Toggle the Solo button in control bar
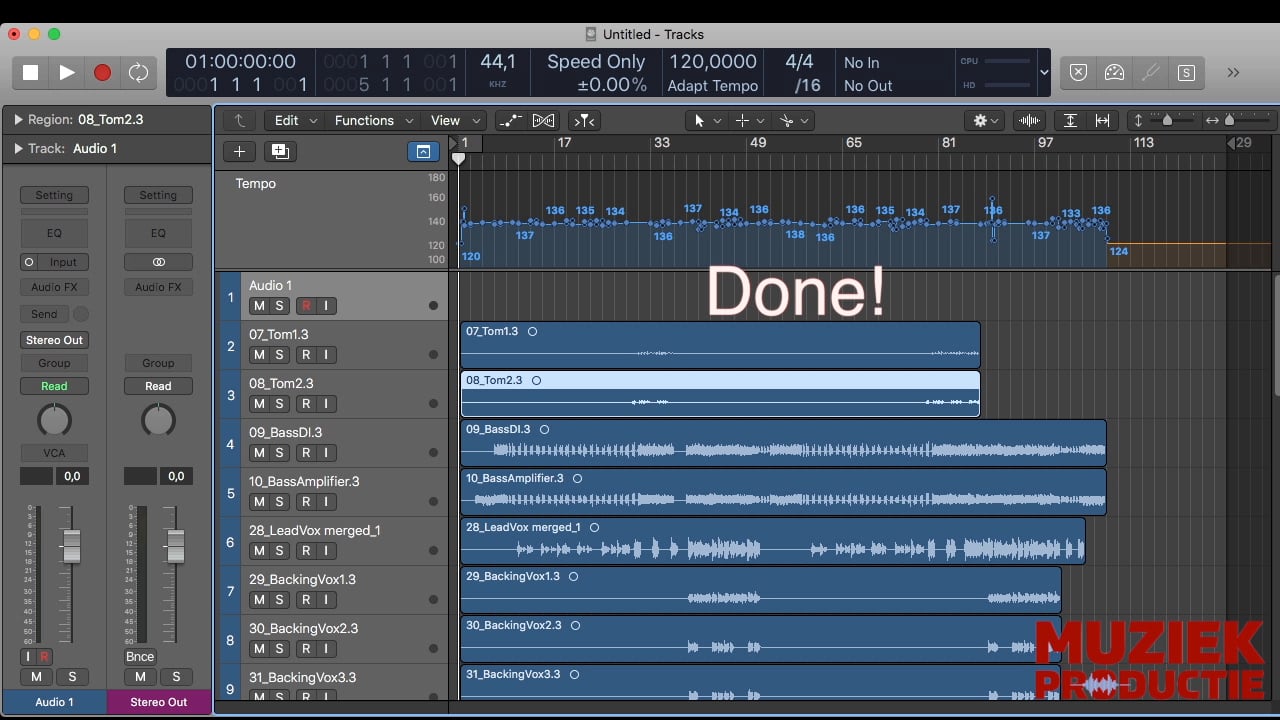1280x720 pixels. click(x=1186, y=72)
